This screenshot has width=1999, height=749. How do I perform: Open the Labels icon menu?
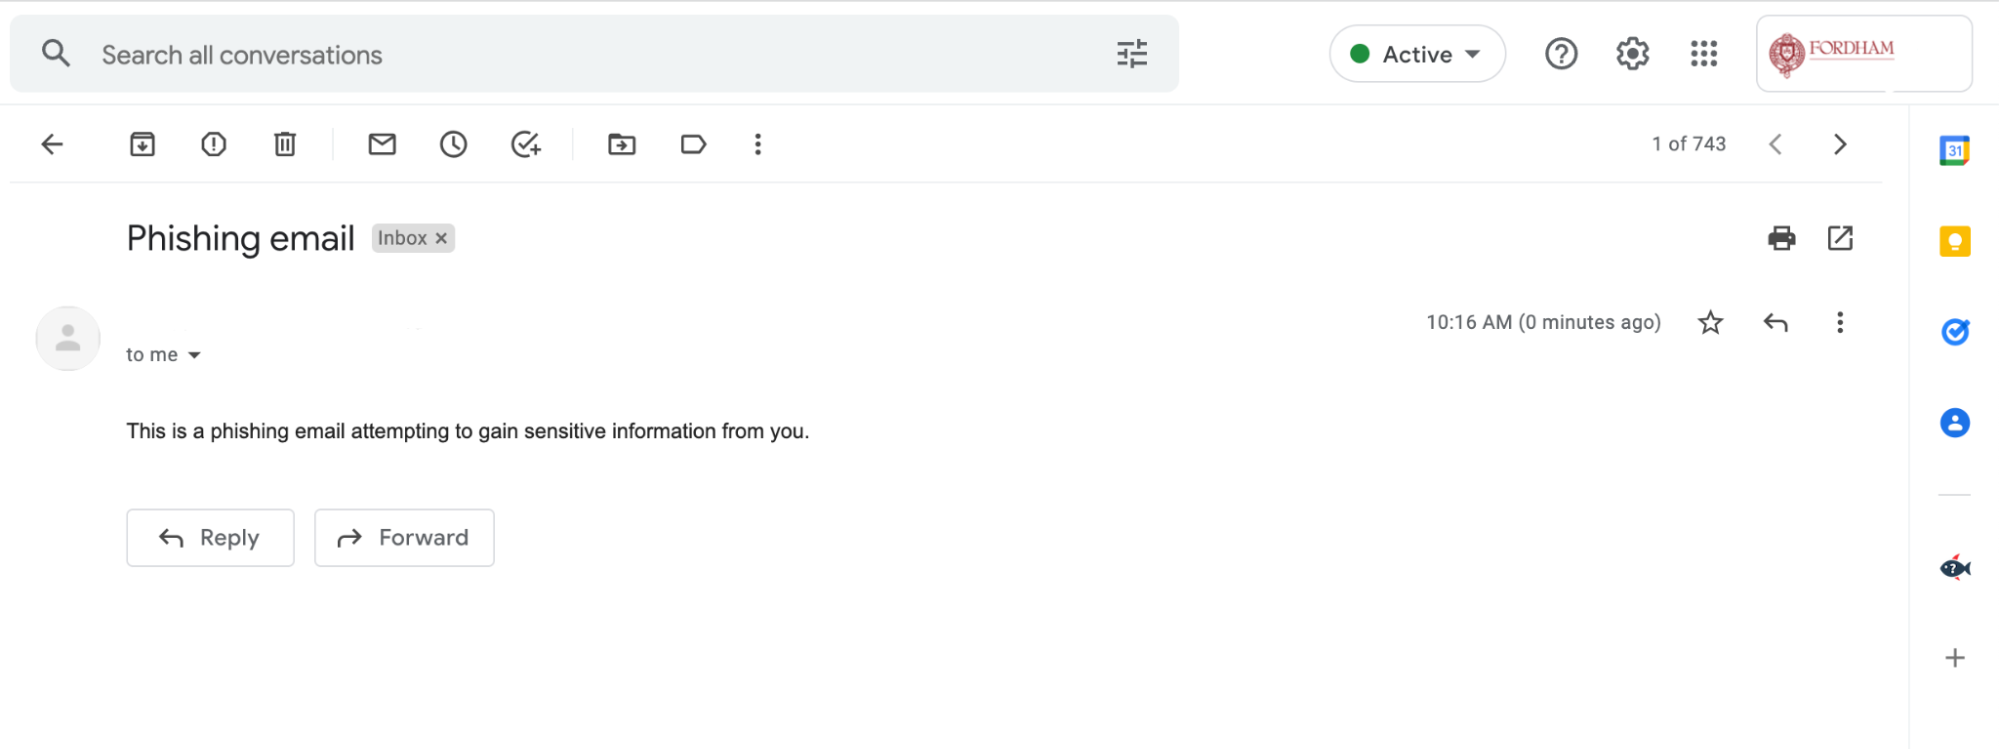[693, 144]
